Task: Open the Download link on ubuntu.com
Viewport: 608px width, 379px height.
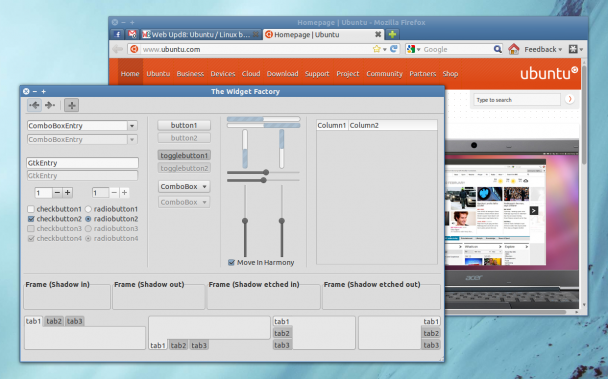Action: pyautogui.click(x=282, y=74)
